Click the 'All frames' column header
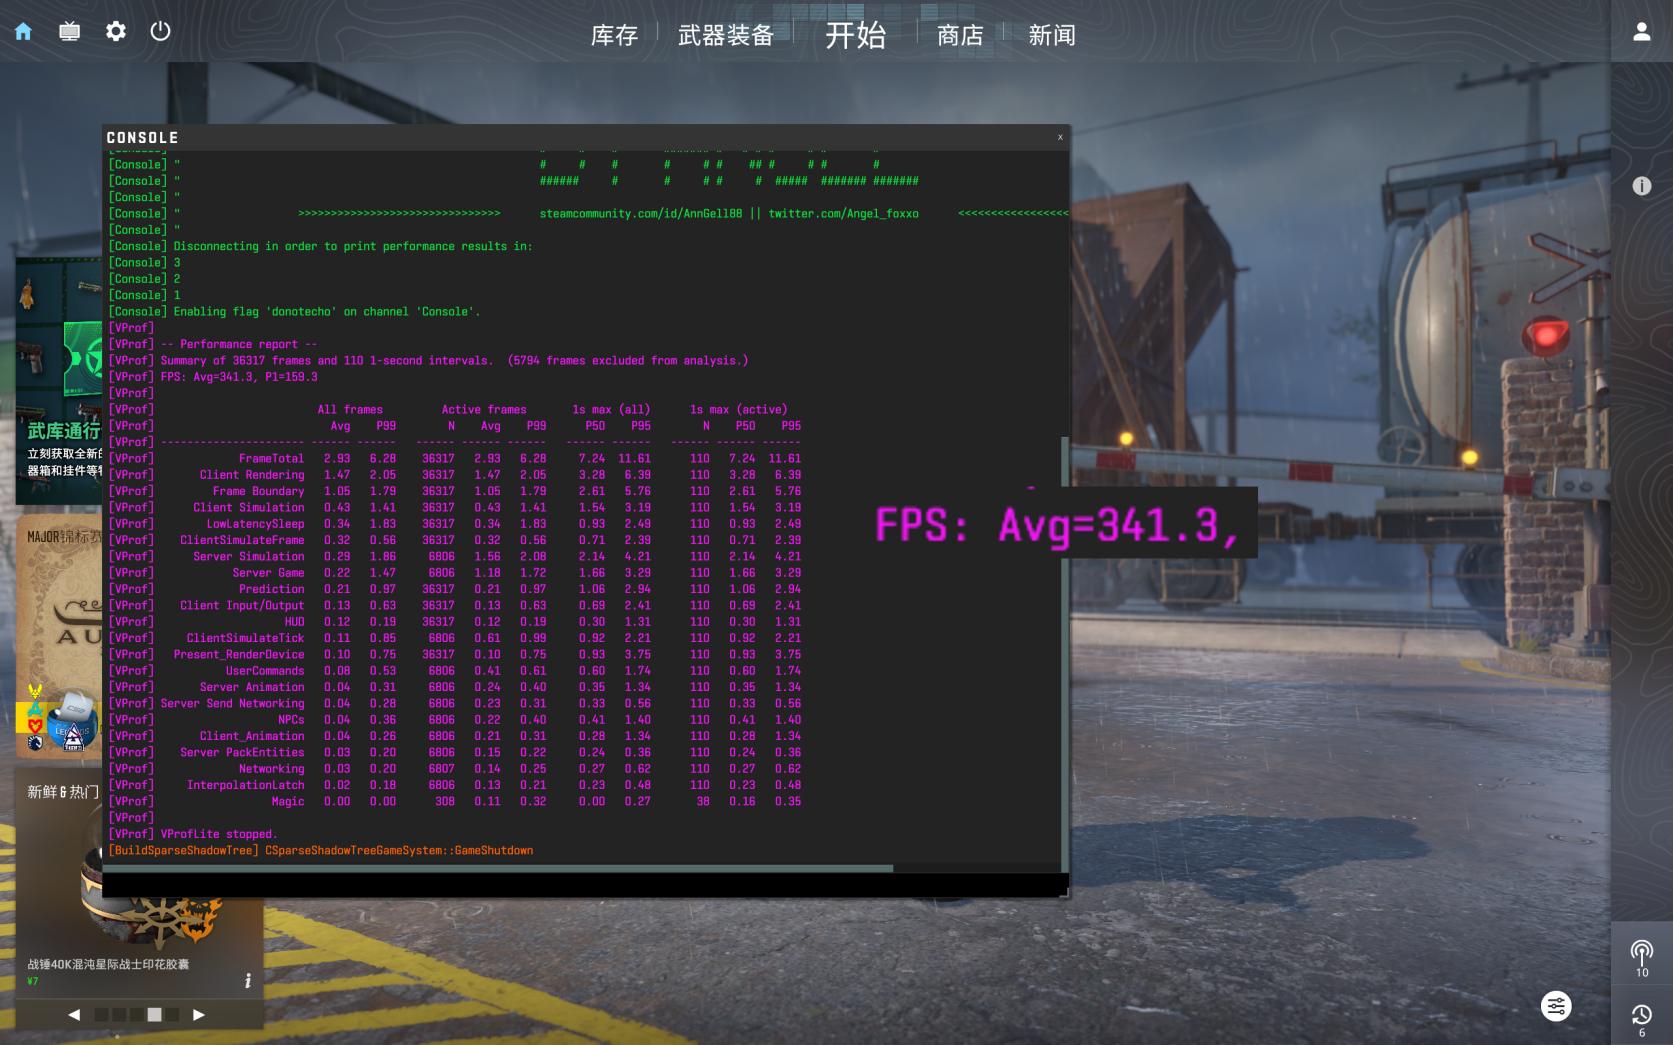The height and width of the screenshot is (1045, 1673). [x=350, y=410]
